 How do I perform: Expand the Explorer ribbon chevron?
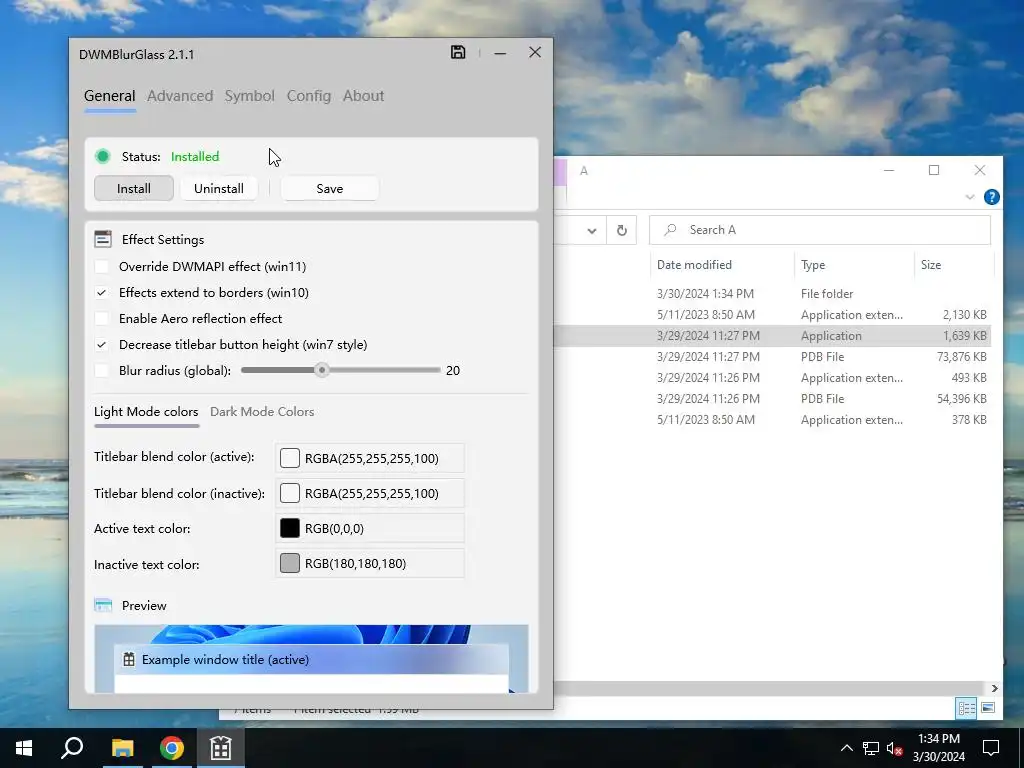pyautogui.click(x=970, y=197)
